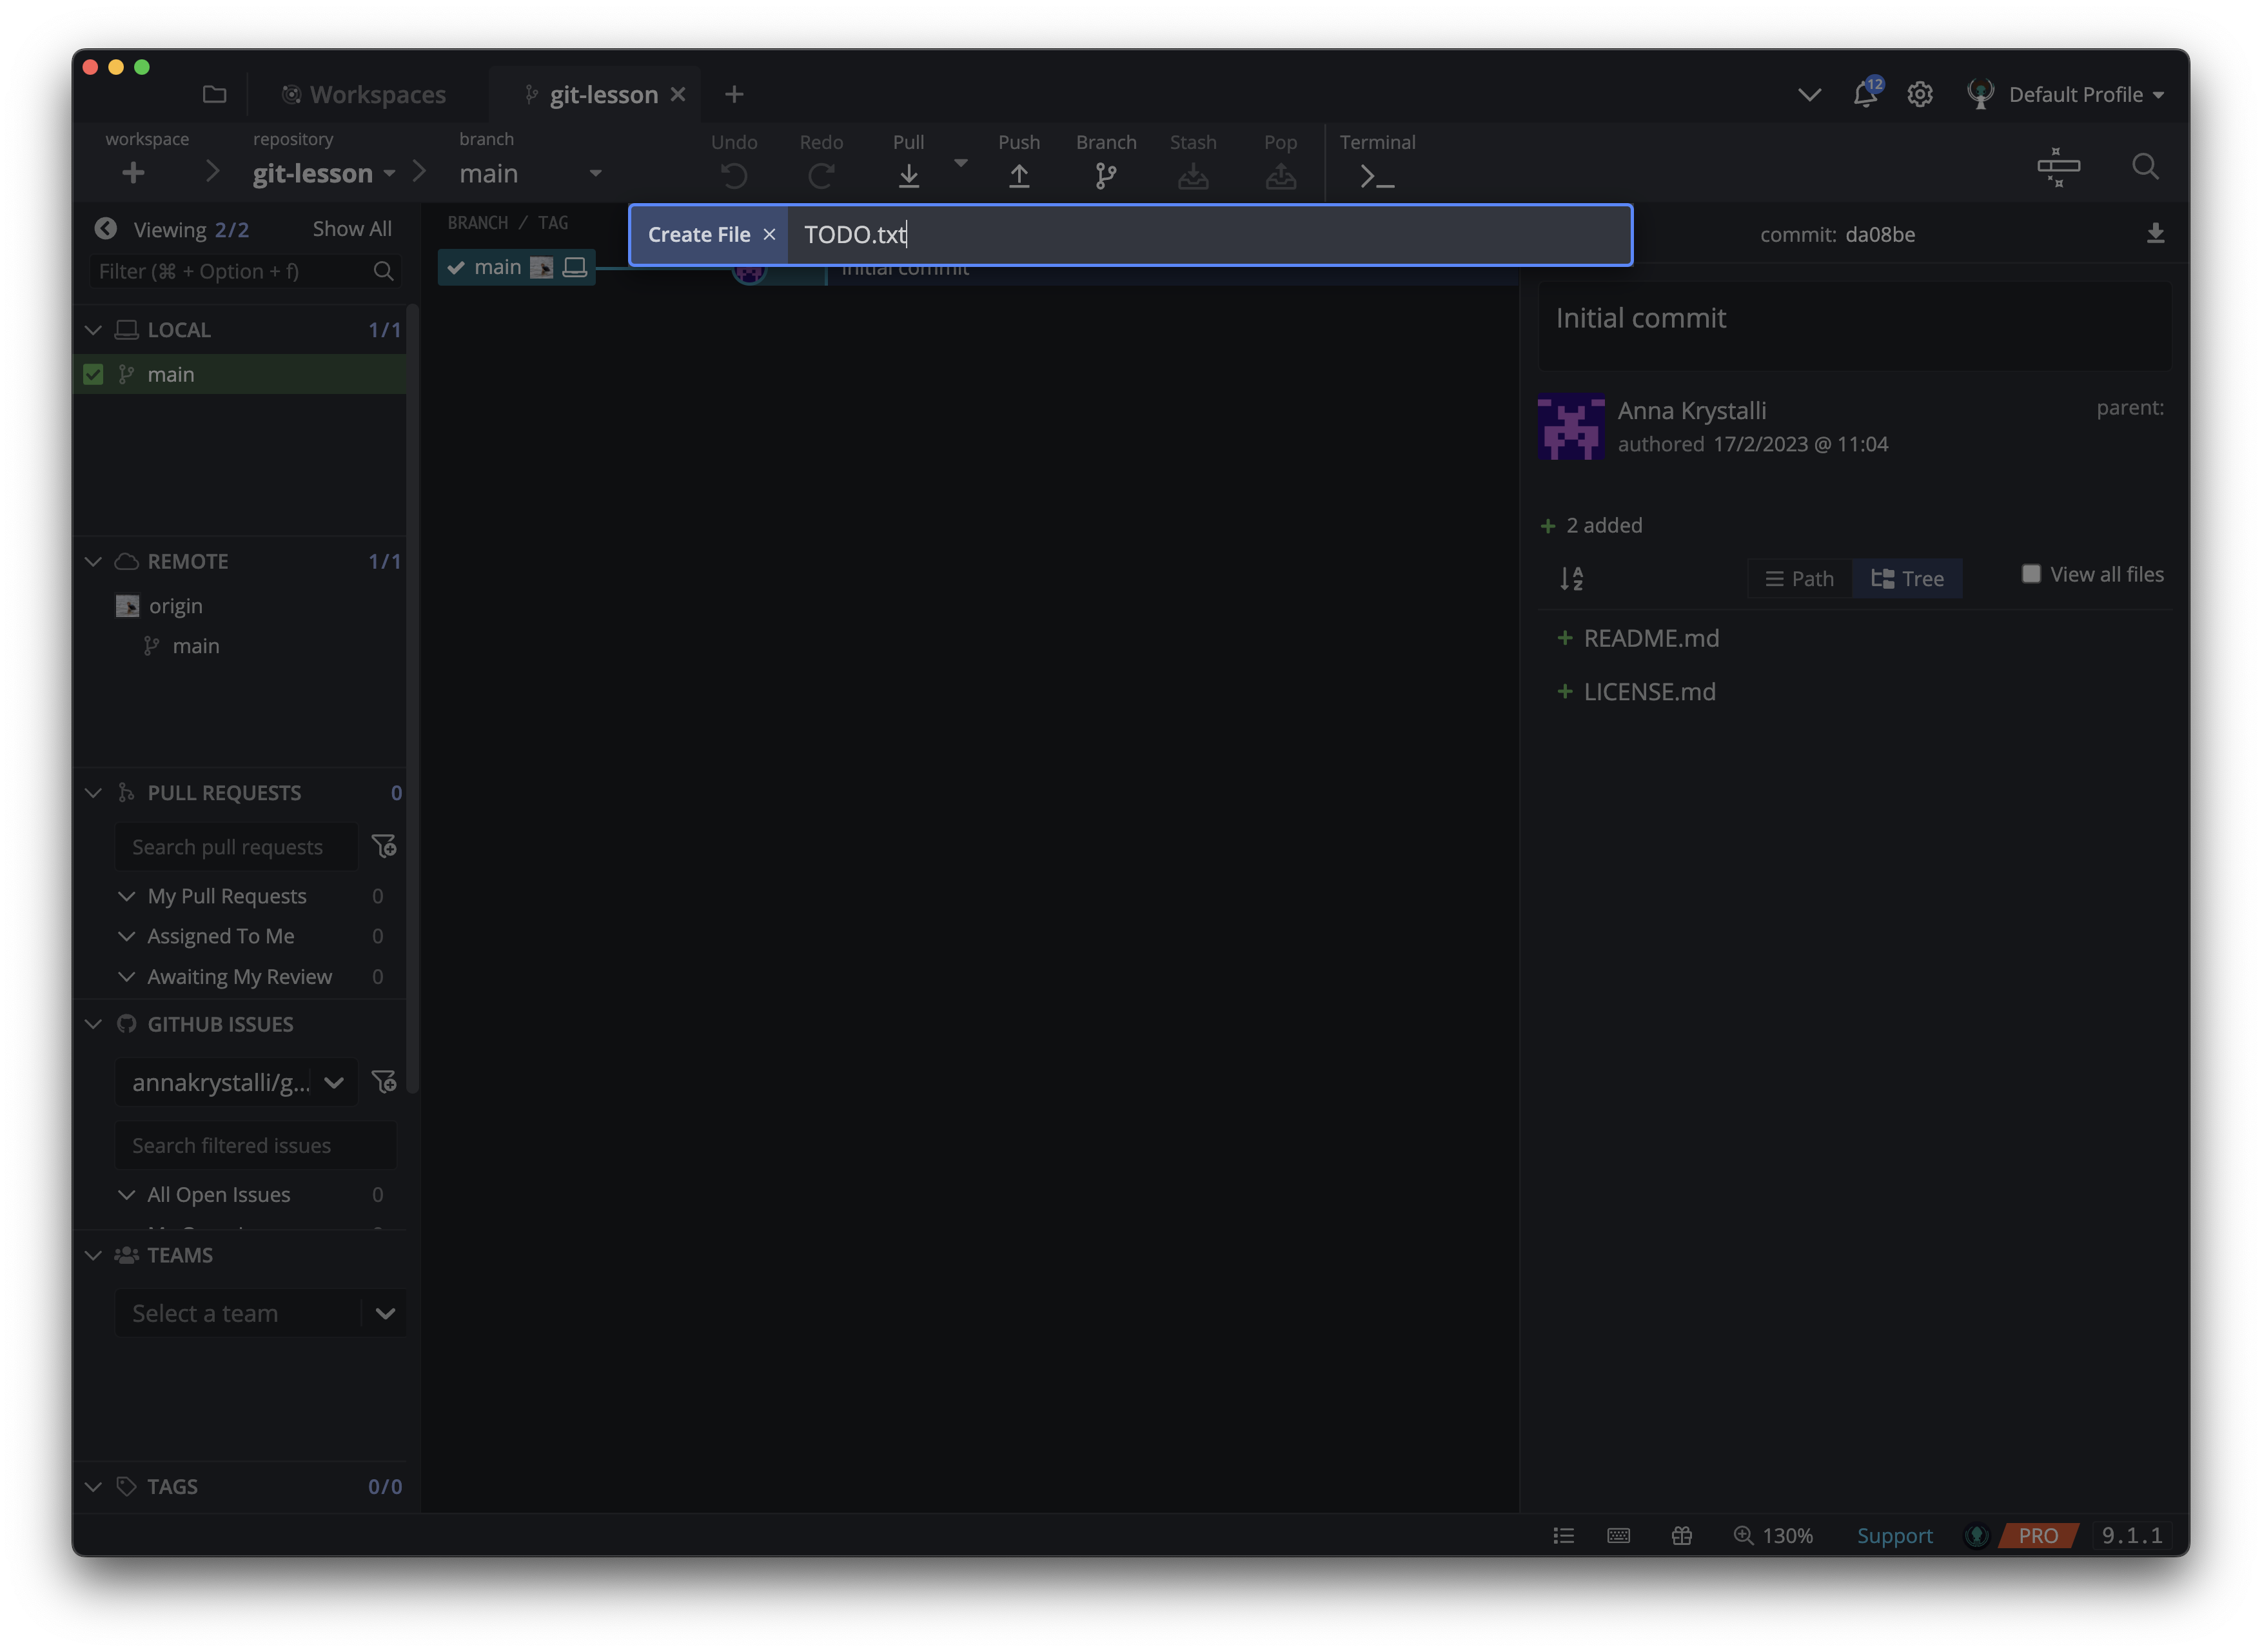Click the back arrow next to Viewing
Viewport: 2262px width, 1652px height.
coord(106,229)
